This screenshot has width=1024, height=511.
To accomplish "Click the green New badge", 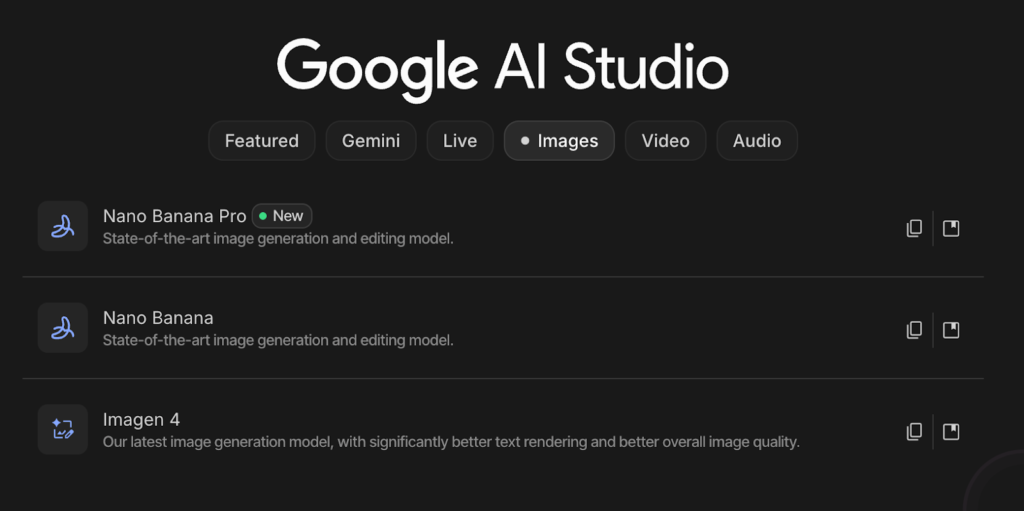I will (282, 216).
